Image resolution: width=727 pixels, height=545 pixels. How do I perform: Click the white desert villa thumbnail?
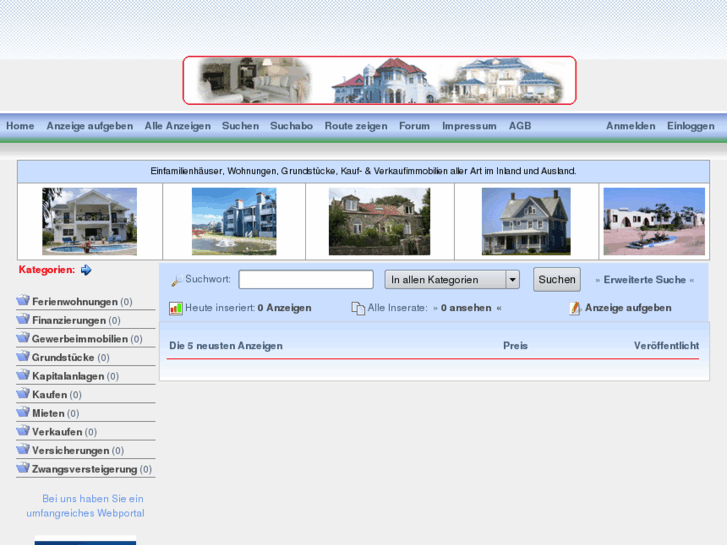(654, 221)
